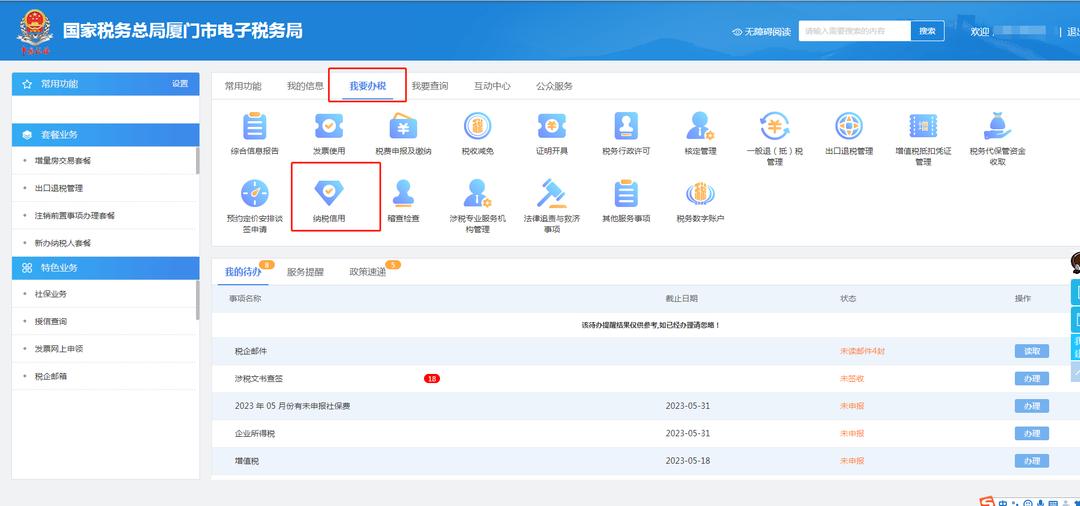The image size is (1080, 506).
Task: Open 预约定价安排谈签申请 compass icon
Action: coord(254,194)
